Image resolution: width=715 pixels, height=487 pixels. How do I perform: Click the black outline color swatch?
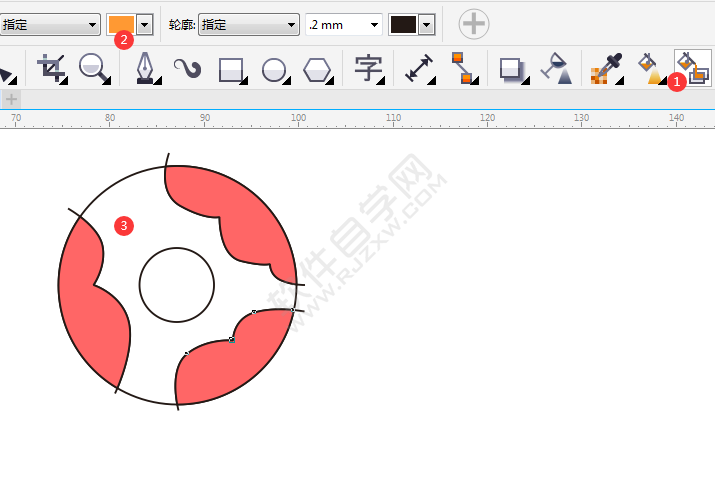click(403, 24)
